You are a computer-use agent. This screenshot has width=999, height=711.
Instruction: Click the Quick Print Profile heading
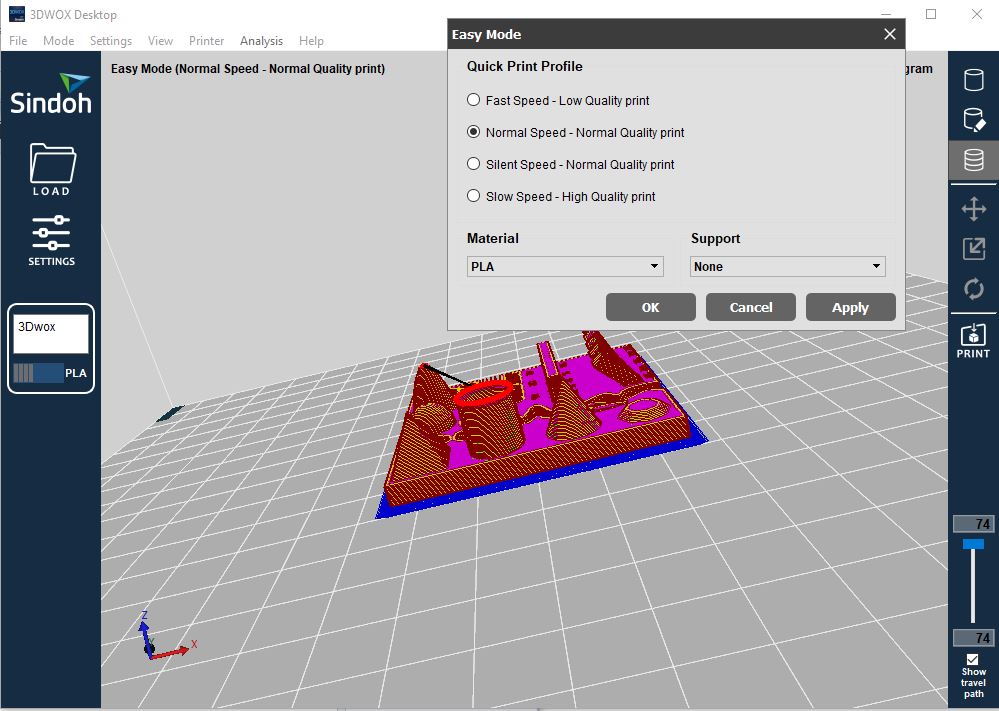coord(524,66)
